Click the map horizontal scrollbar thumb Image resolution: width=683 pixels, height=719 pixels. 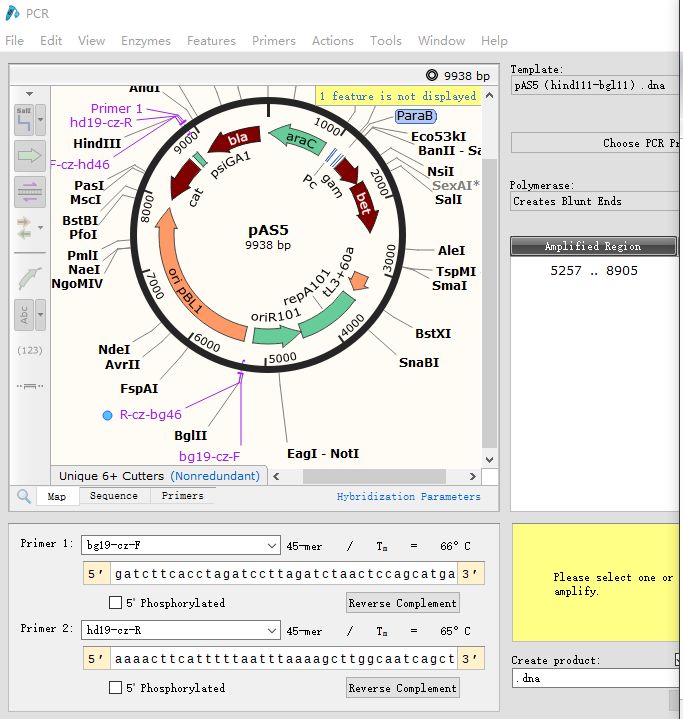[374, 476]
